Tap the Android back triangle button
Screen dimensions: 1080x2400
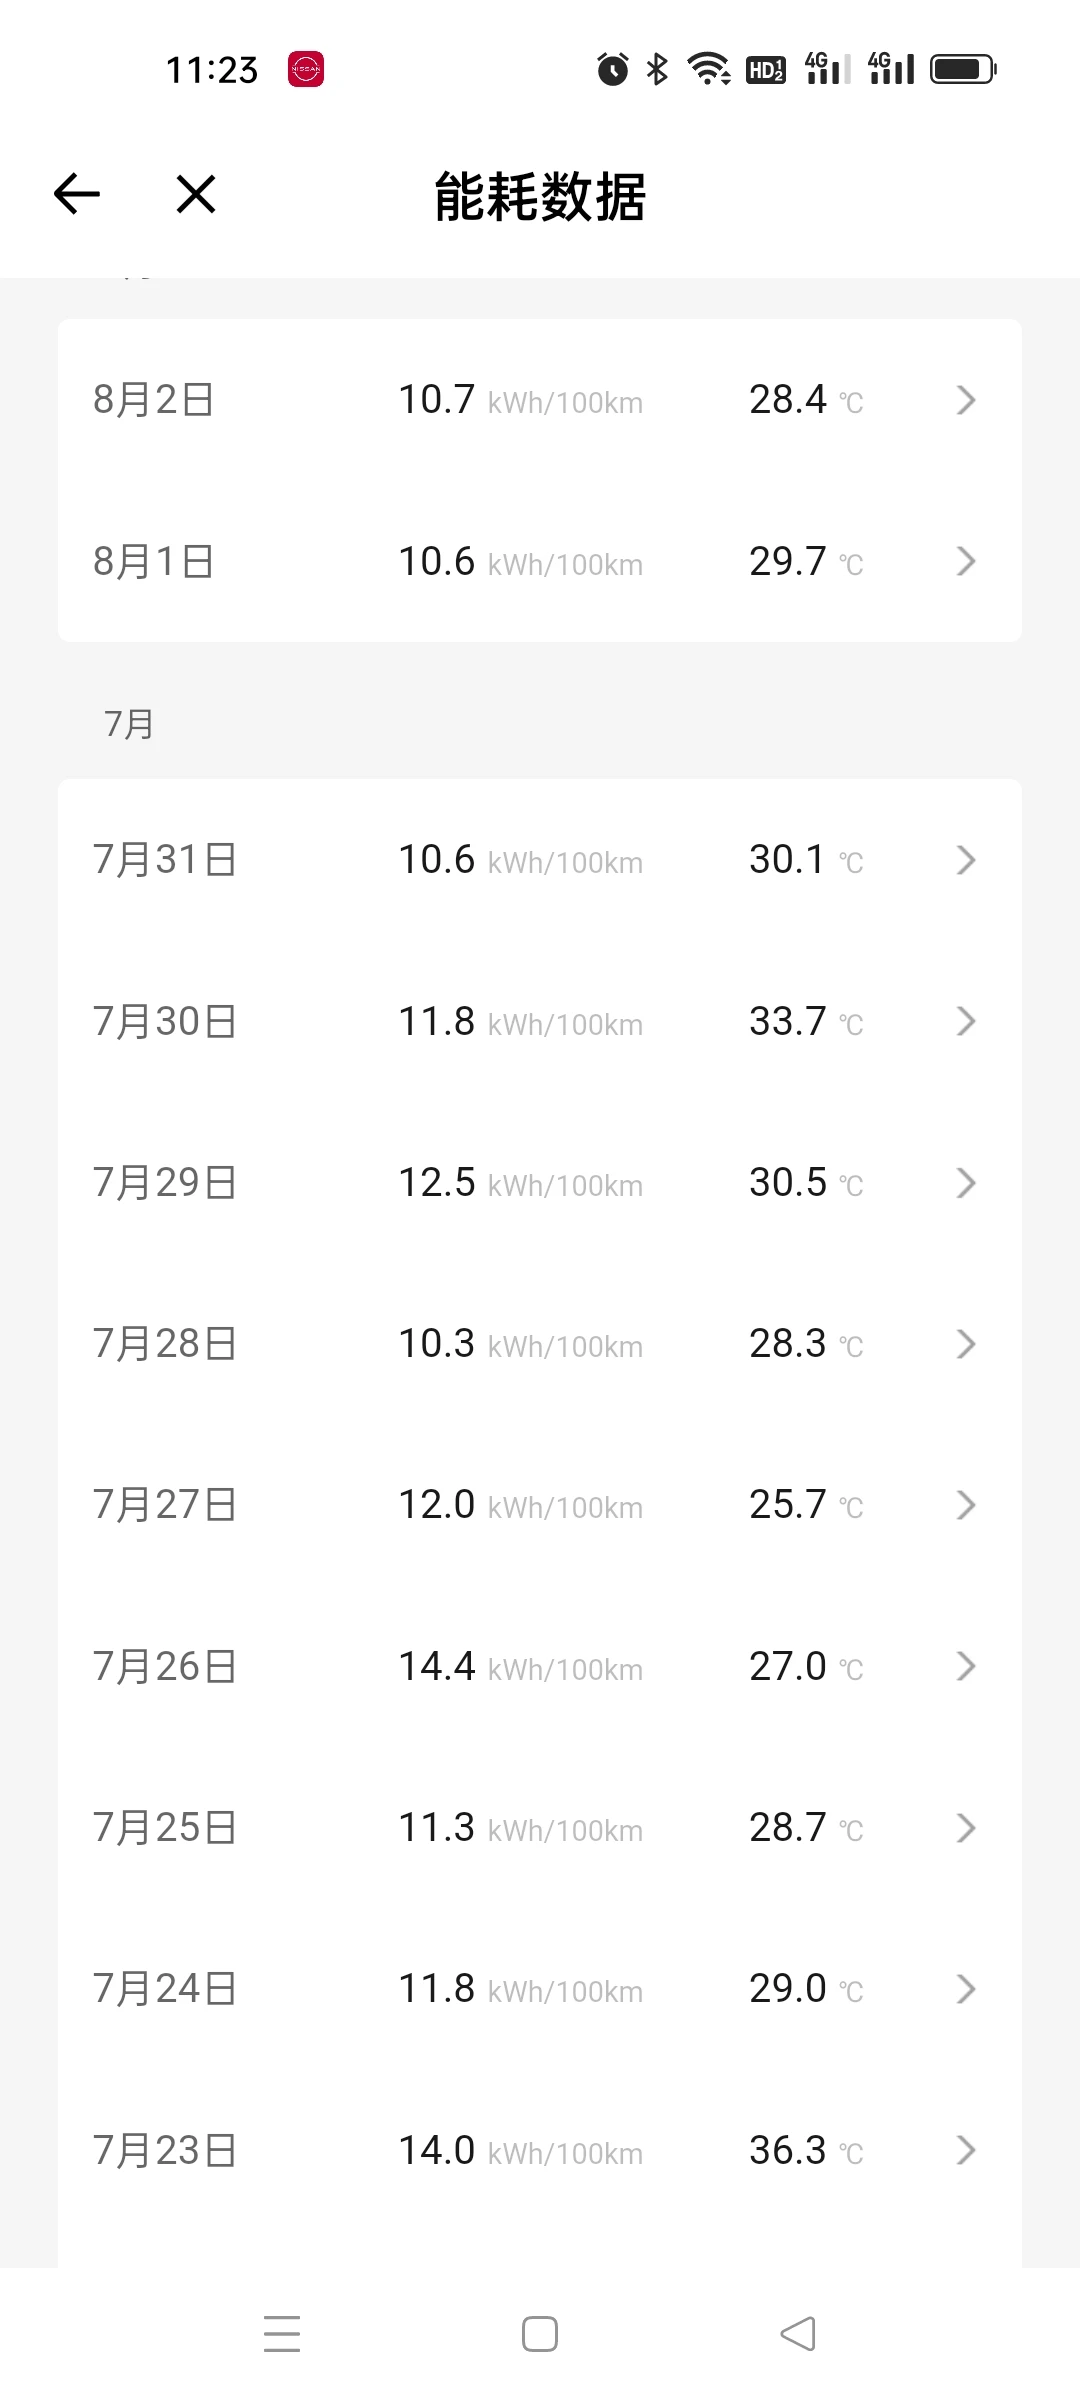[x=798, y=2334]
